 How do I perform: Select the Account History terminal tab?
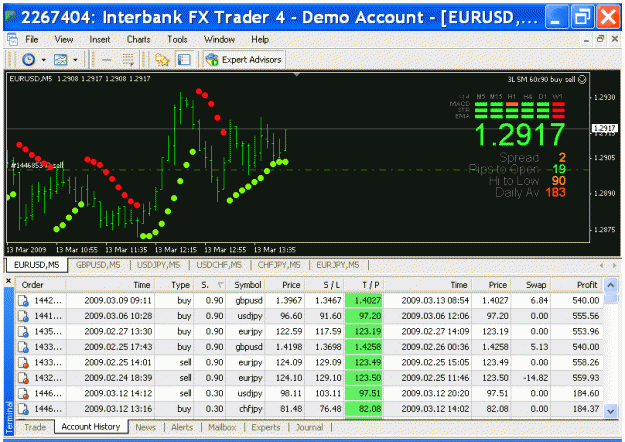pyautogui.click(x=90, y=427)
